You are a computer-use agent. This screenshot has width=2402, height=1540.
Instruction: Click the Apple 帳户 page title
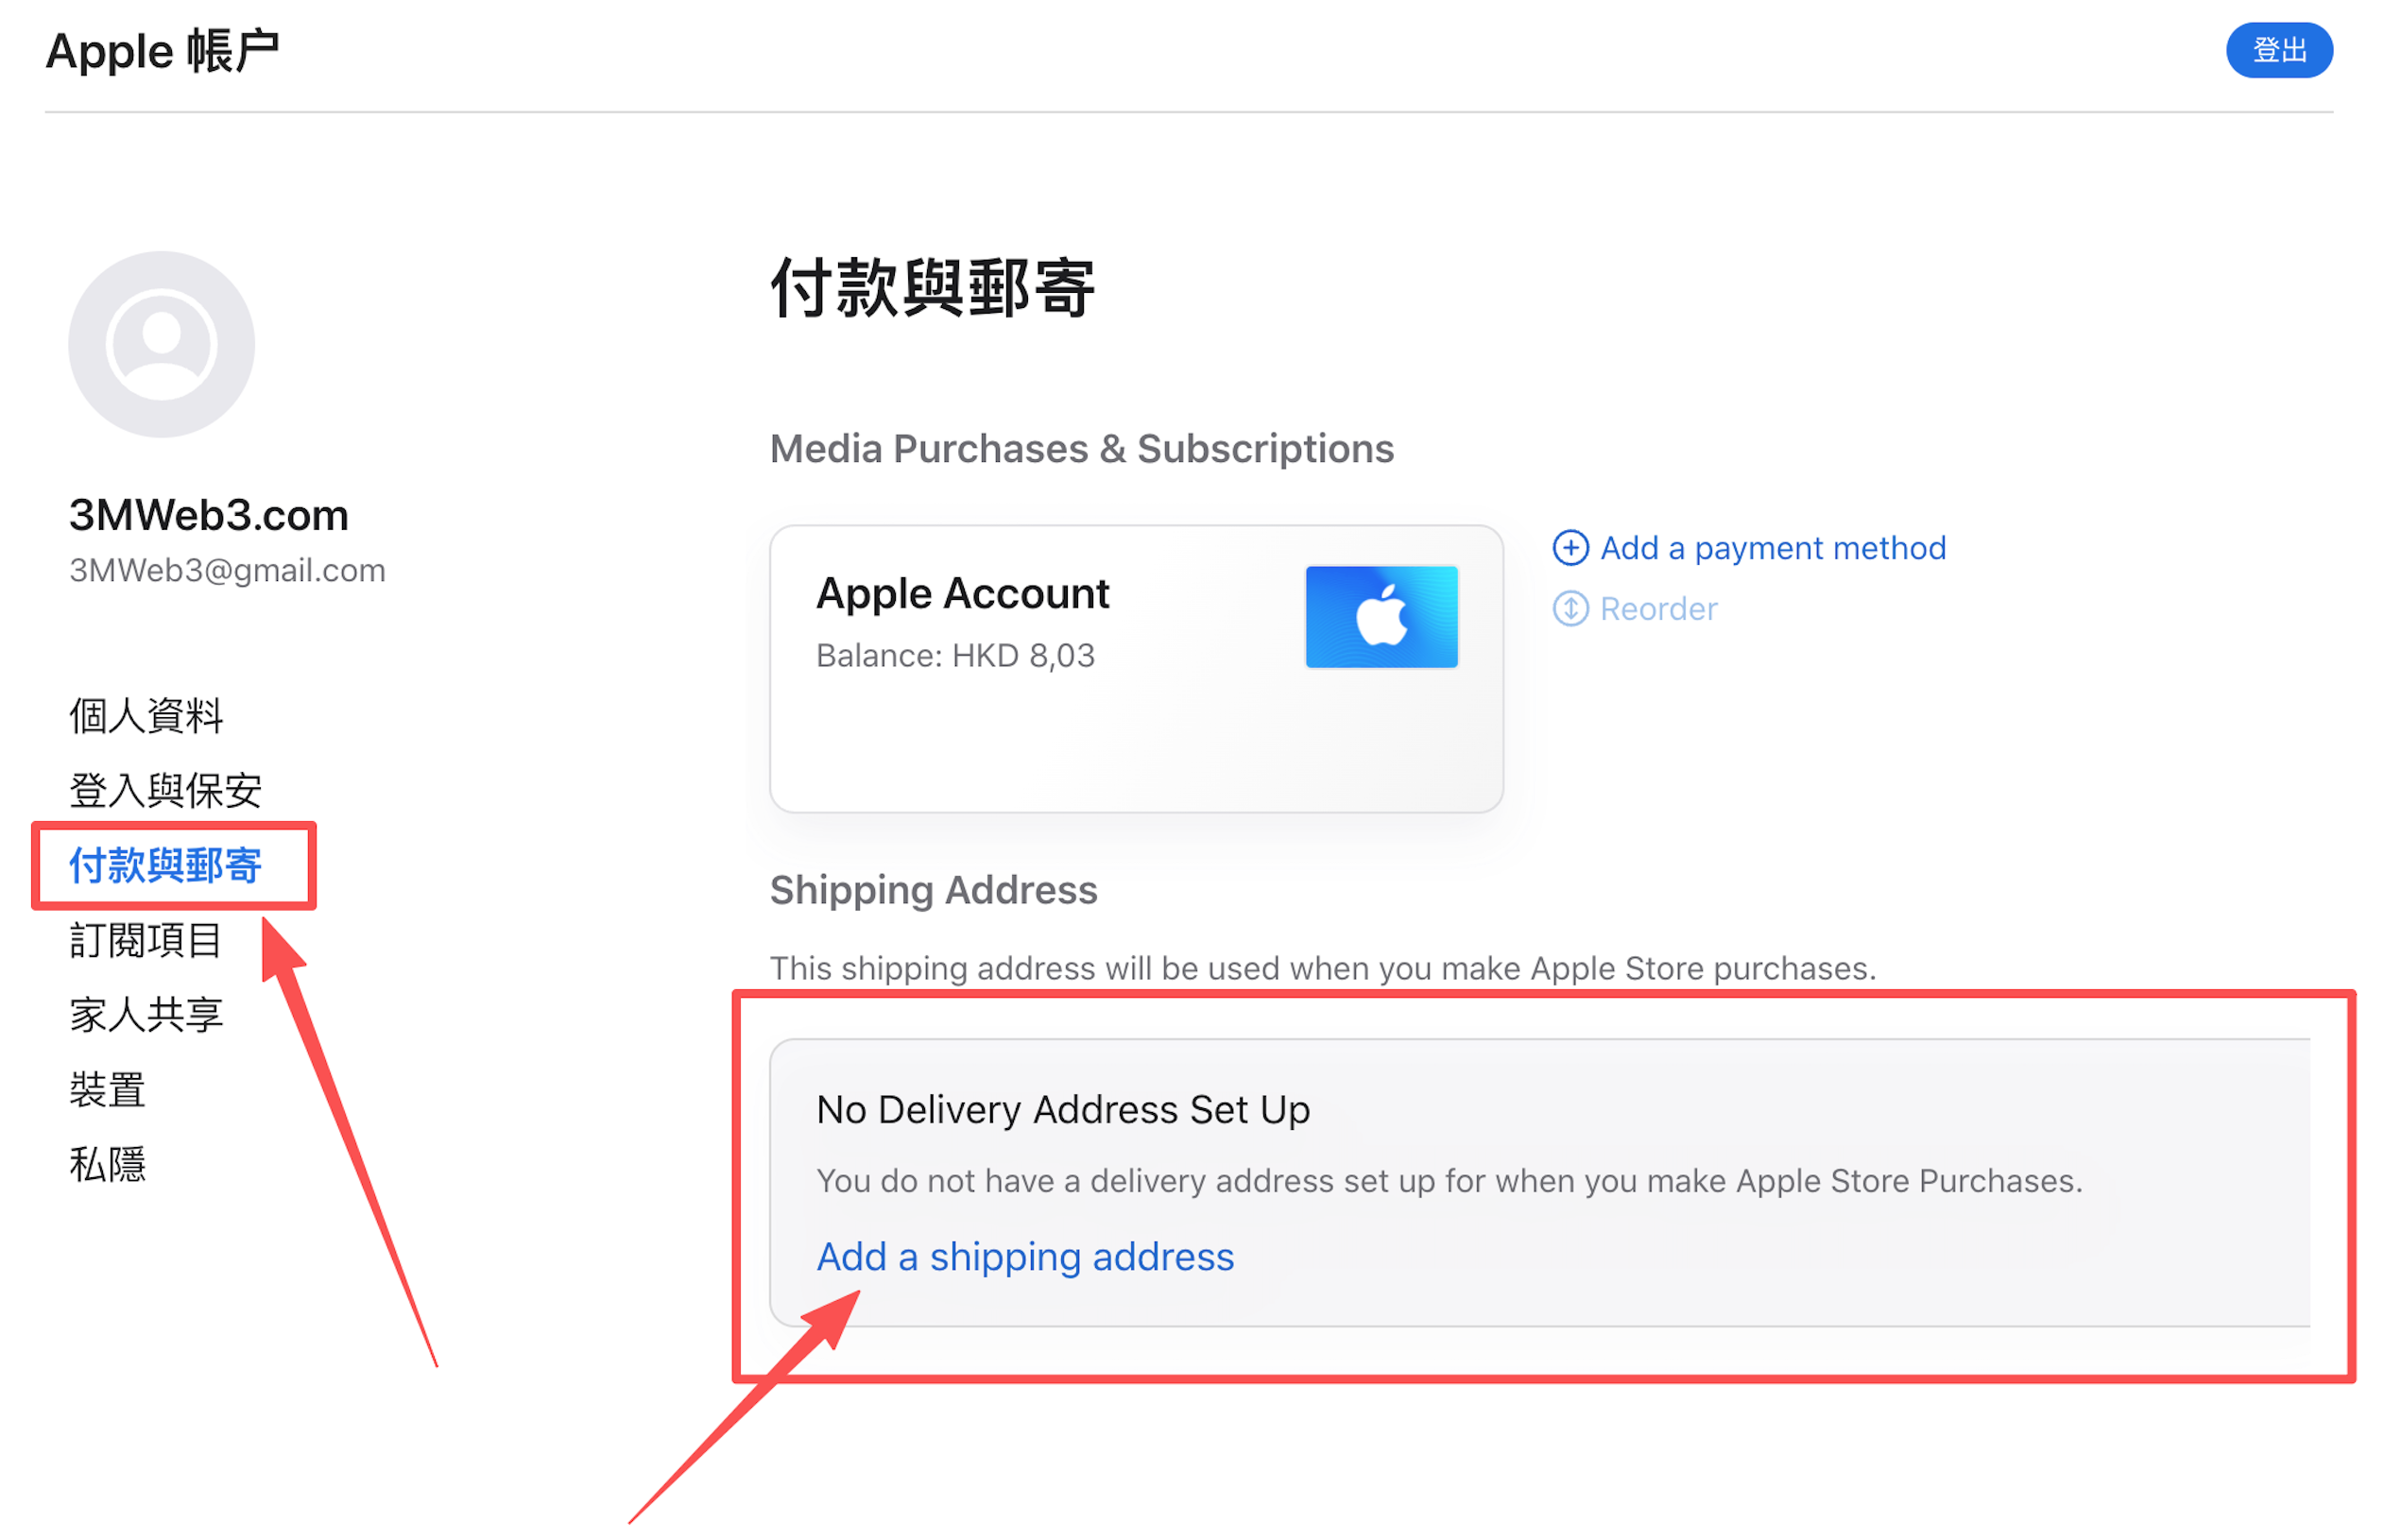click(x=162, y=51)
